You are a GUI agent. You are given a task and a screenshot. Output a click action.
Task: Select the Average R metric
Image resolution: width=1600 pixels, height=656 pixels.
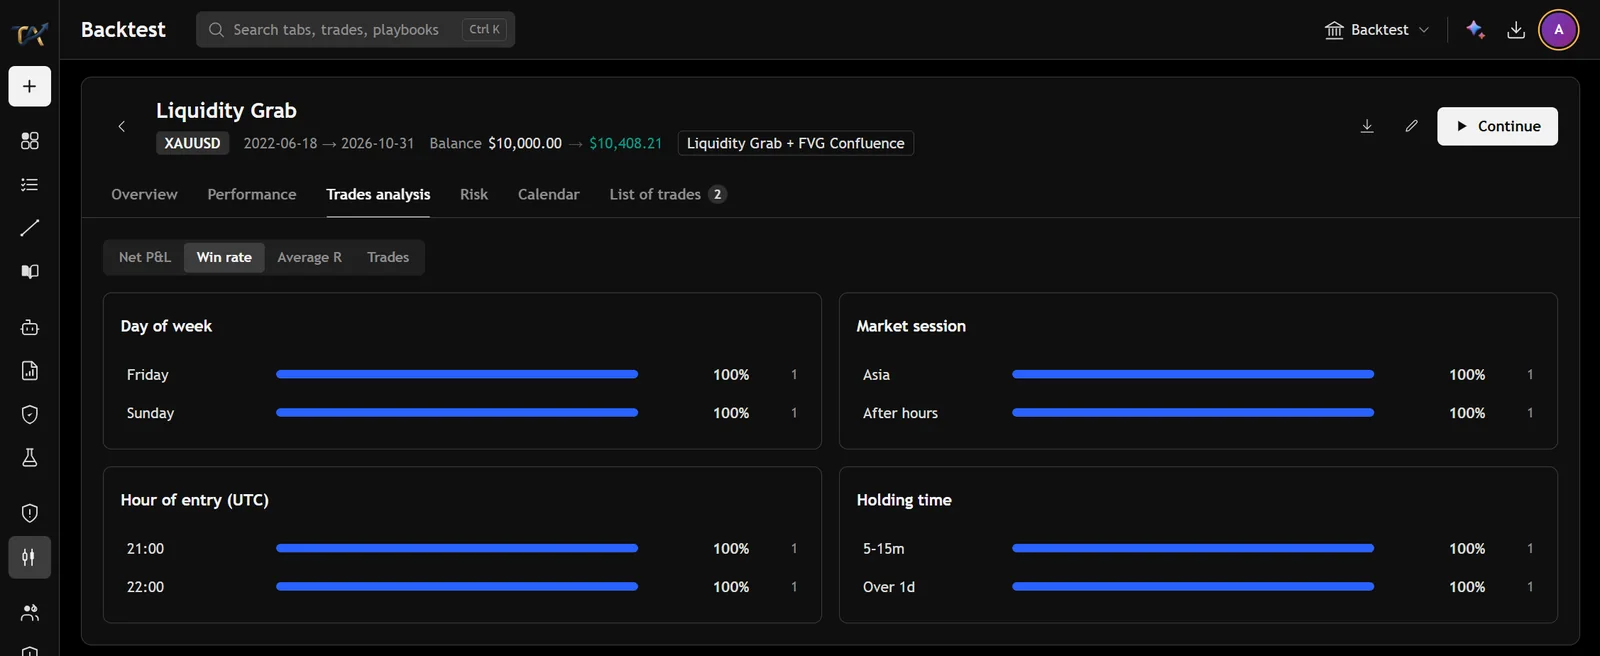(309, 257)
